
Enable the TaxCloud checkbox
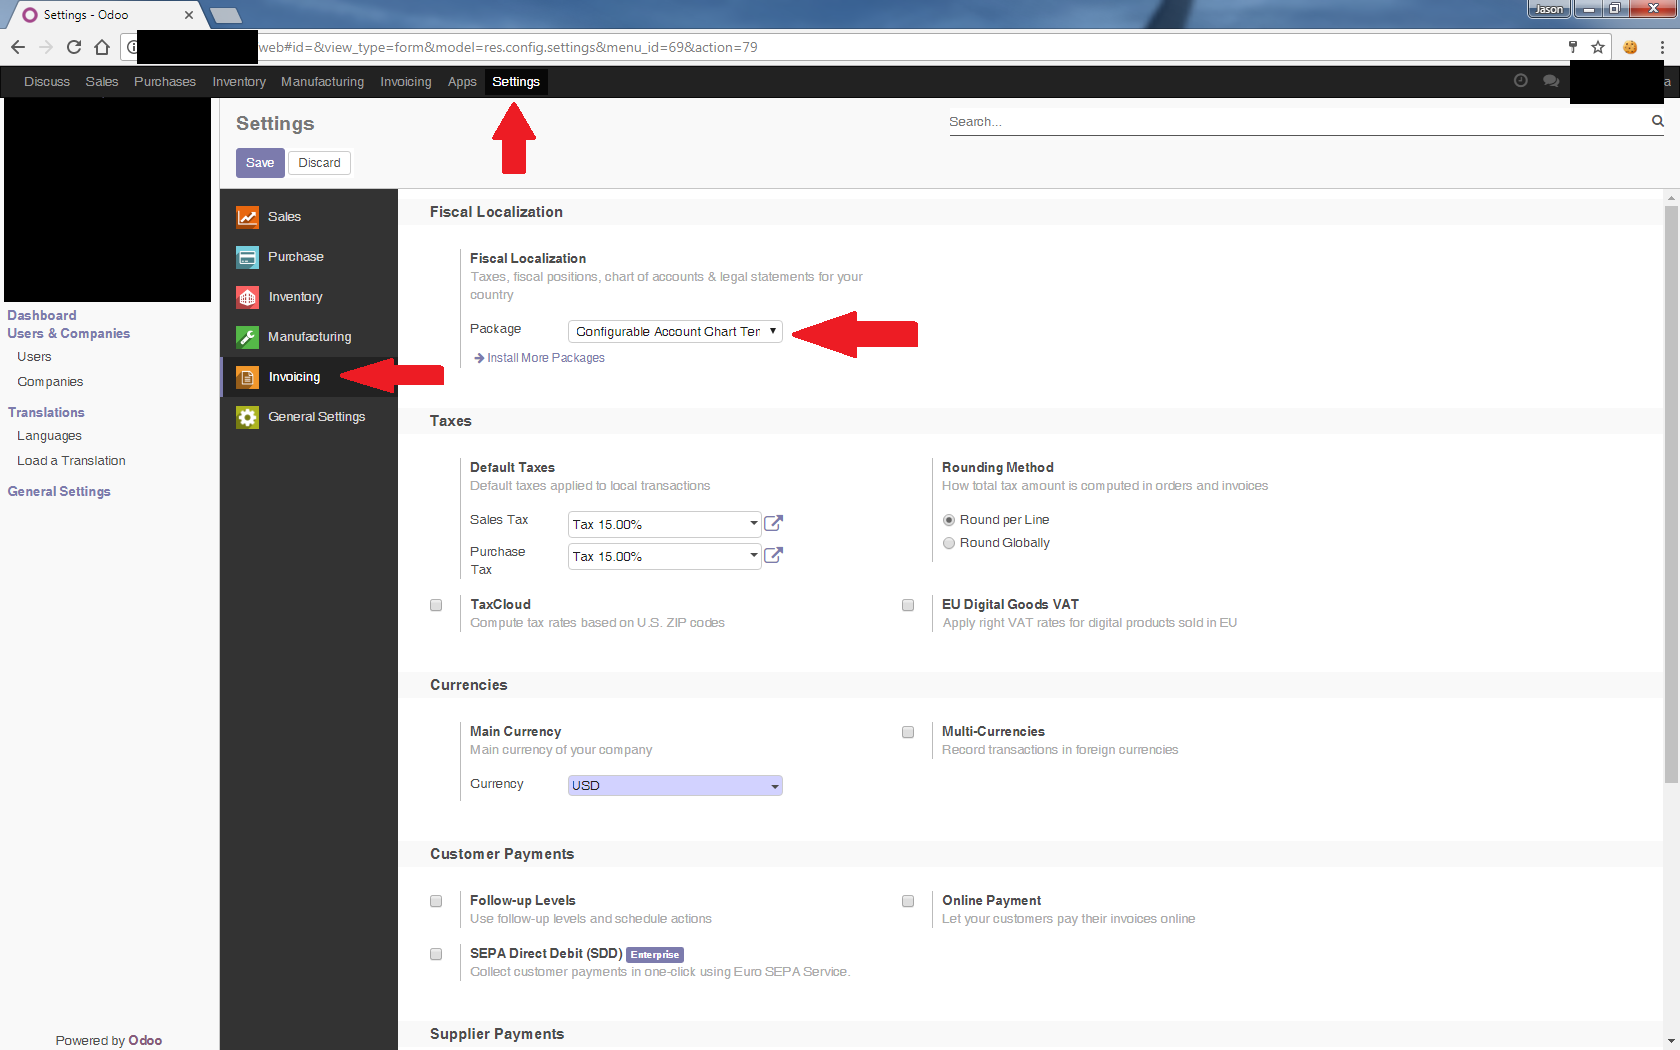pos(436,605)
